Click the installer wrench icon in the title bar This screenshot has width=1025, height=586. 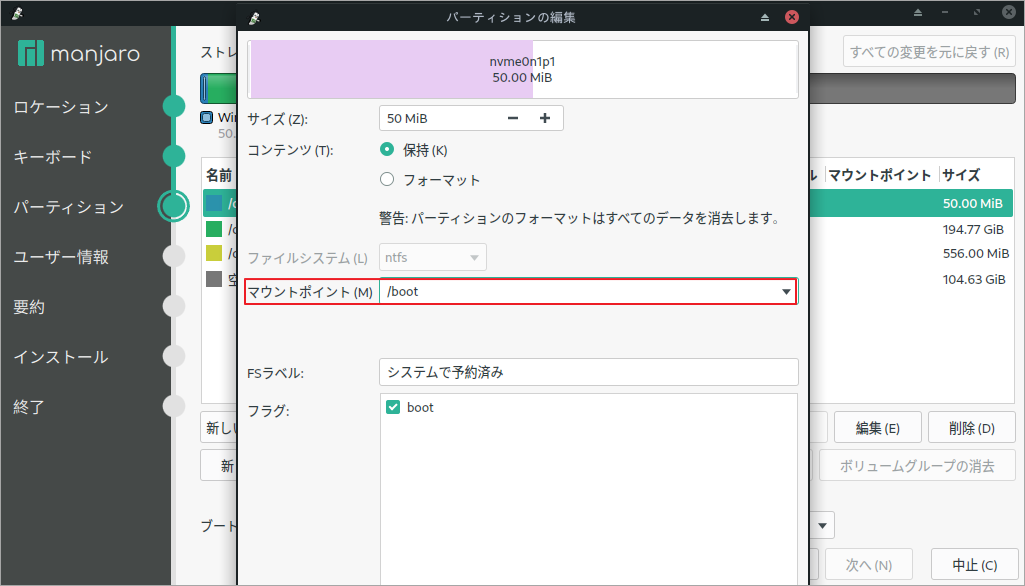[255, 16]
